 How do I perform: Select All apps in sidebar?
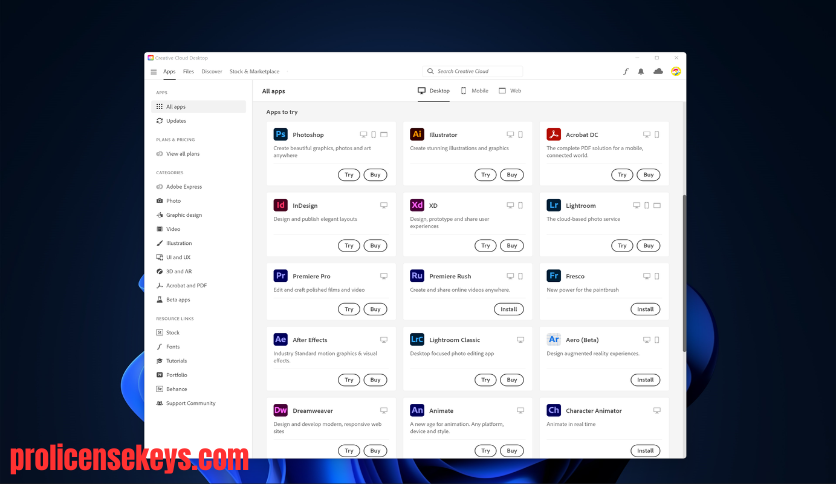click(x=198, y=107)
